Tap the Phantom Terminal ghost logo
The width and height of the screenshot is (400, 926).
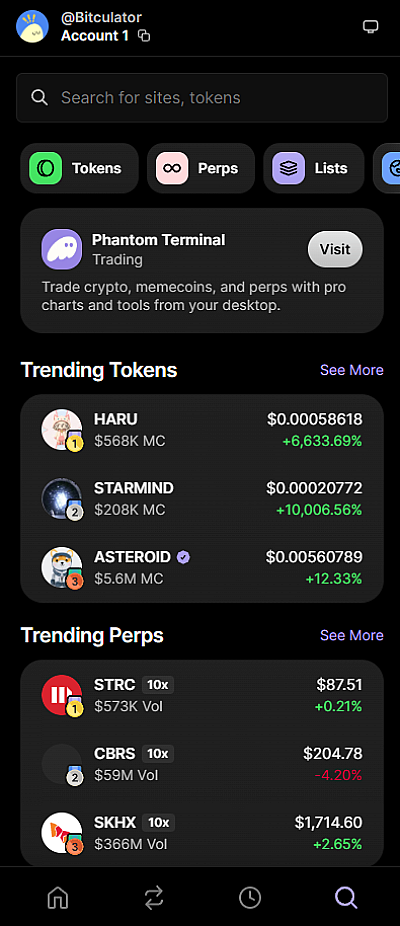(x=61, y=249)
